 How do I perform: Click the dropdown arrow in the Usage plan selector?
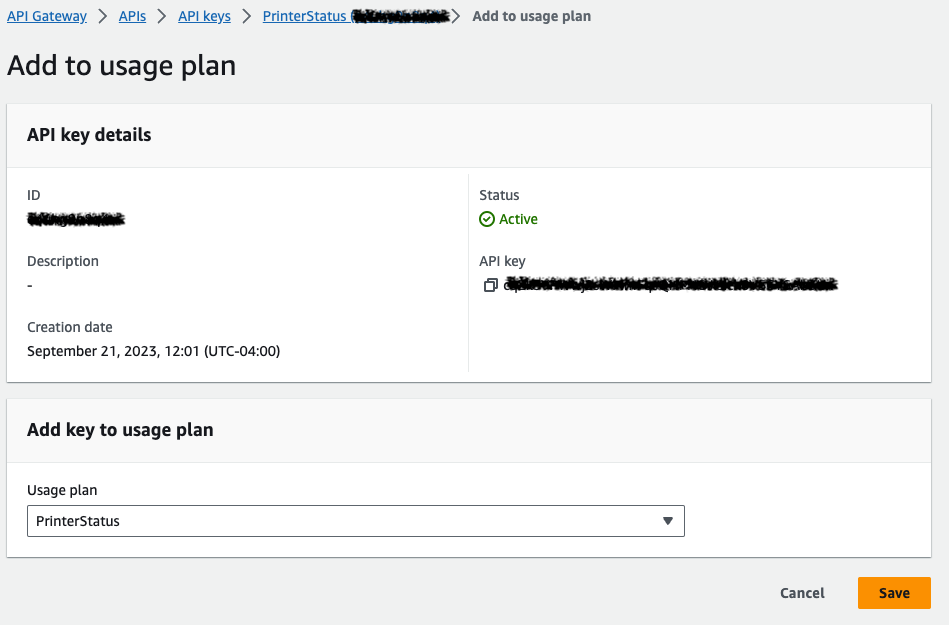coord(667,521)
